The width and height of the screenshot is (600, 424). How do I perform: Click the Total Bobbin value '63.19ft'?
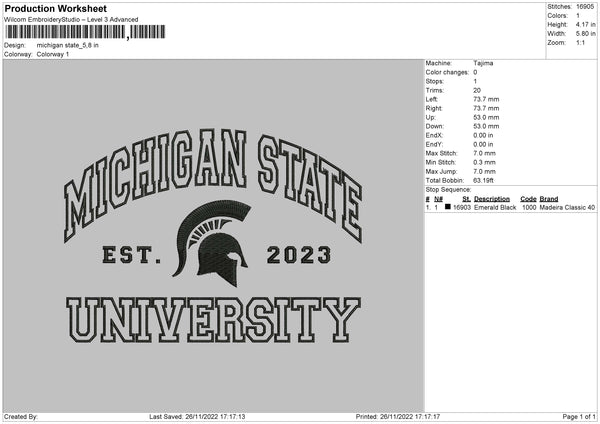[483, 181]
